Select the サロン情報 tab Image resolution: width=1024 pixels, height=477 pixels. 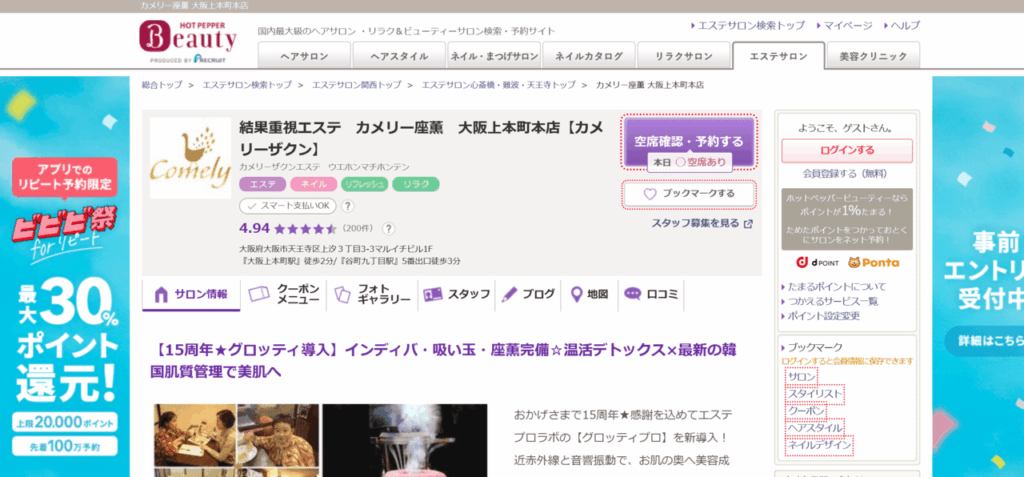pyautogui.click(x=191, y=295)
